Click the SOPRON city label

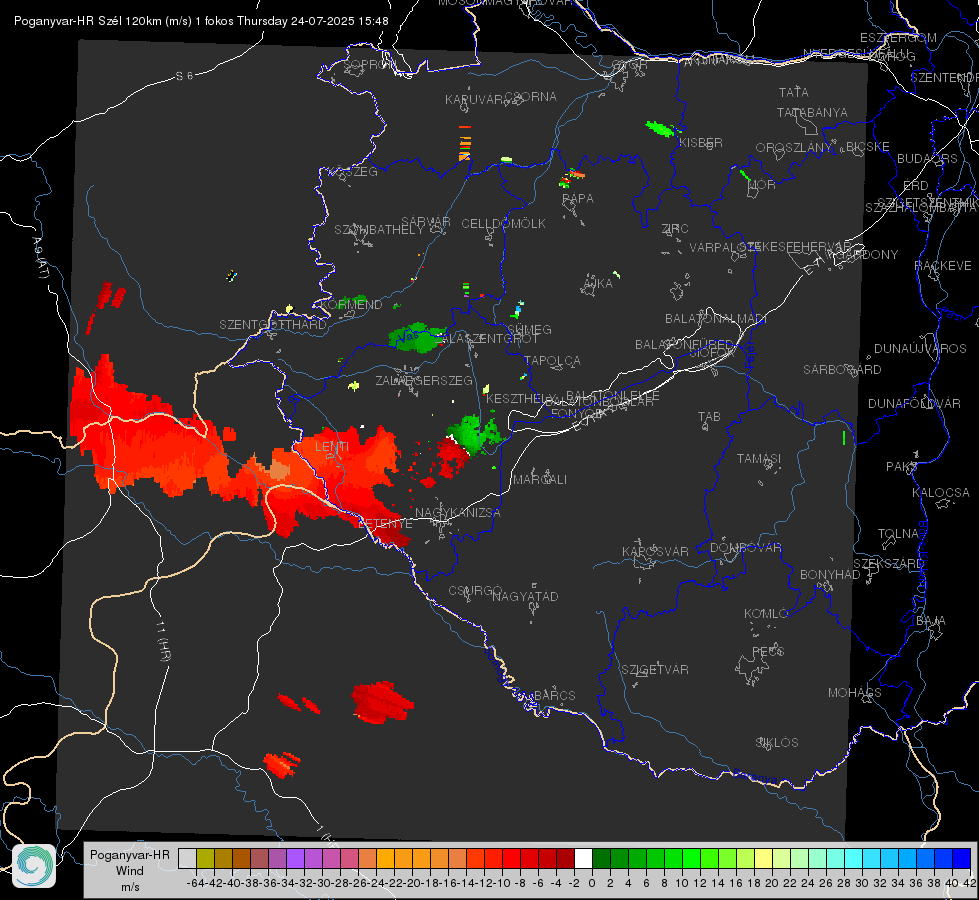369,64
